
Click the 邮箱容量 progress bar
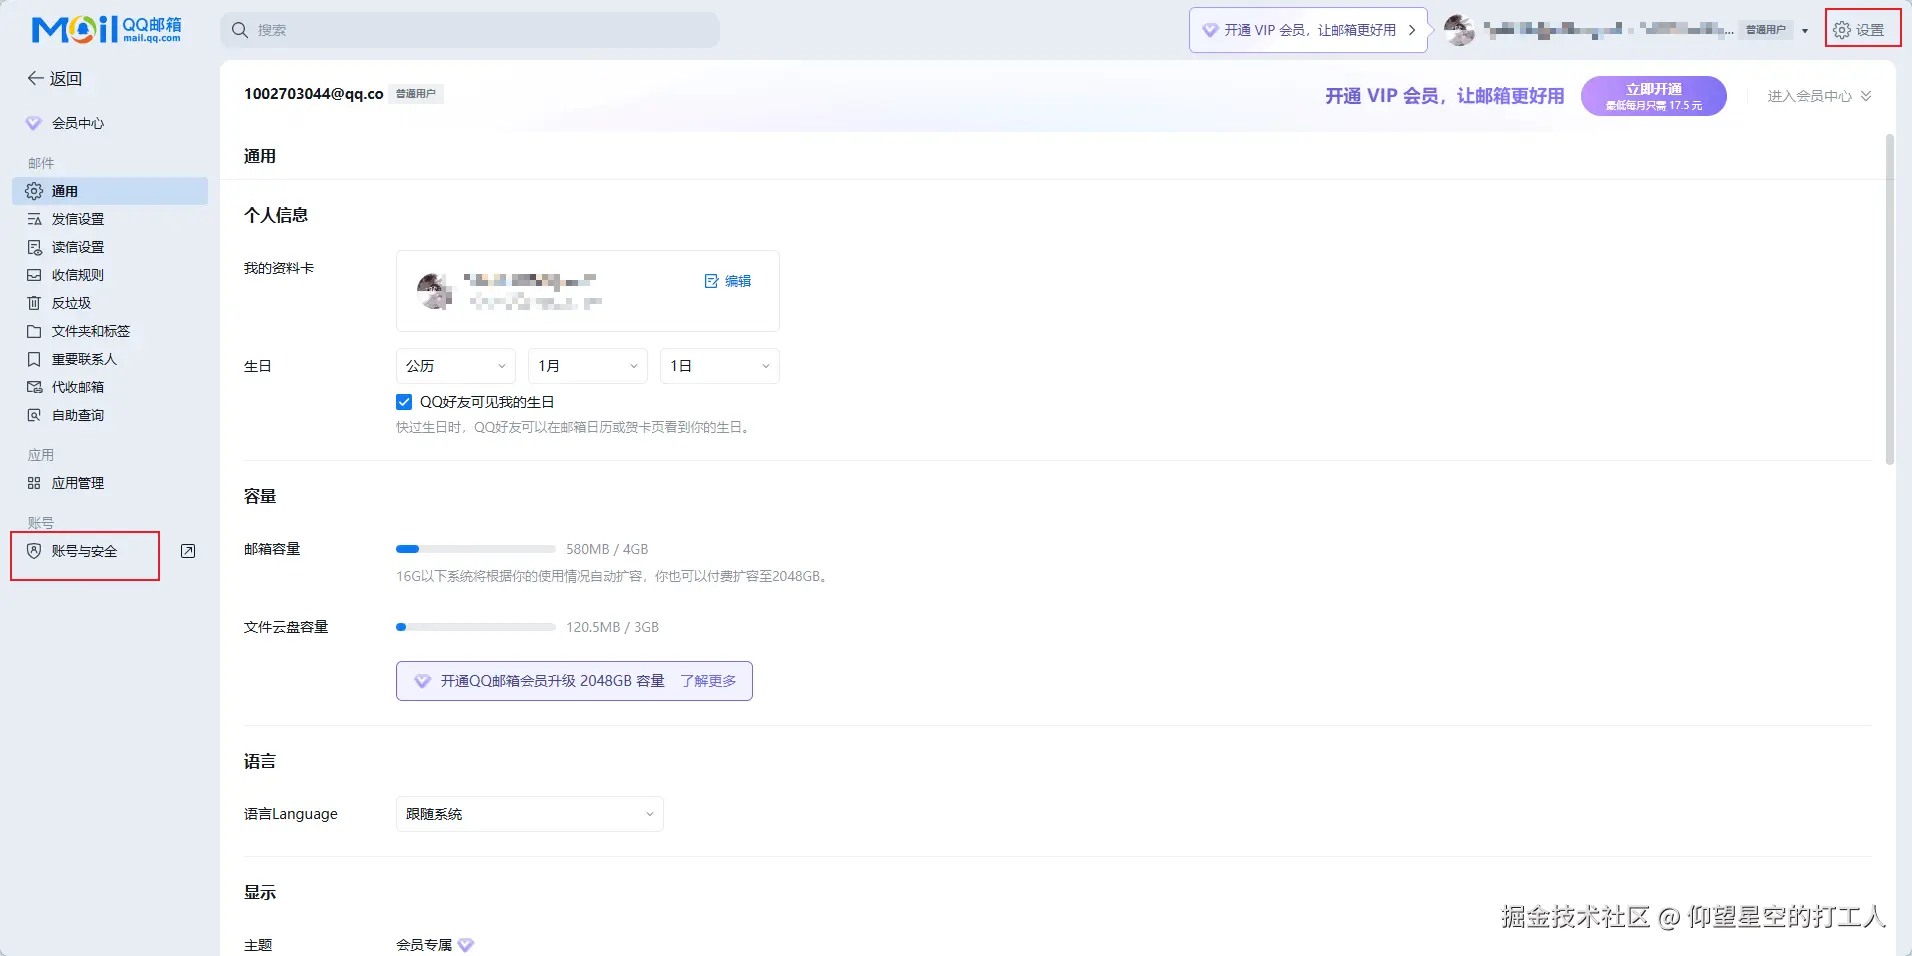click(x=476, y=549)
